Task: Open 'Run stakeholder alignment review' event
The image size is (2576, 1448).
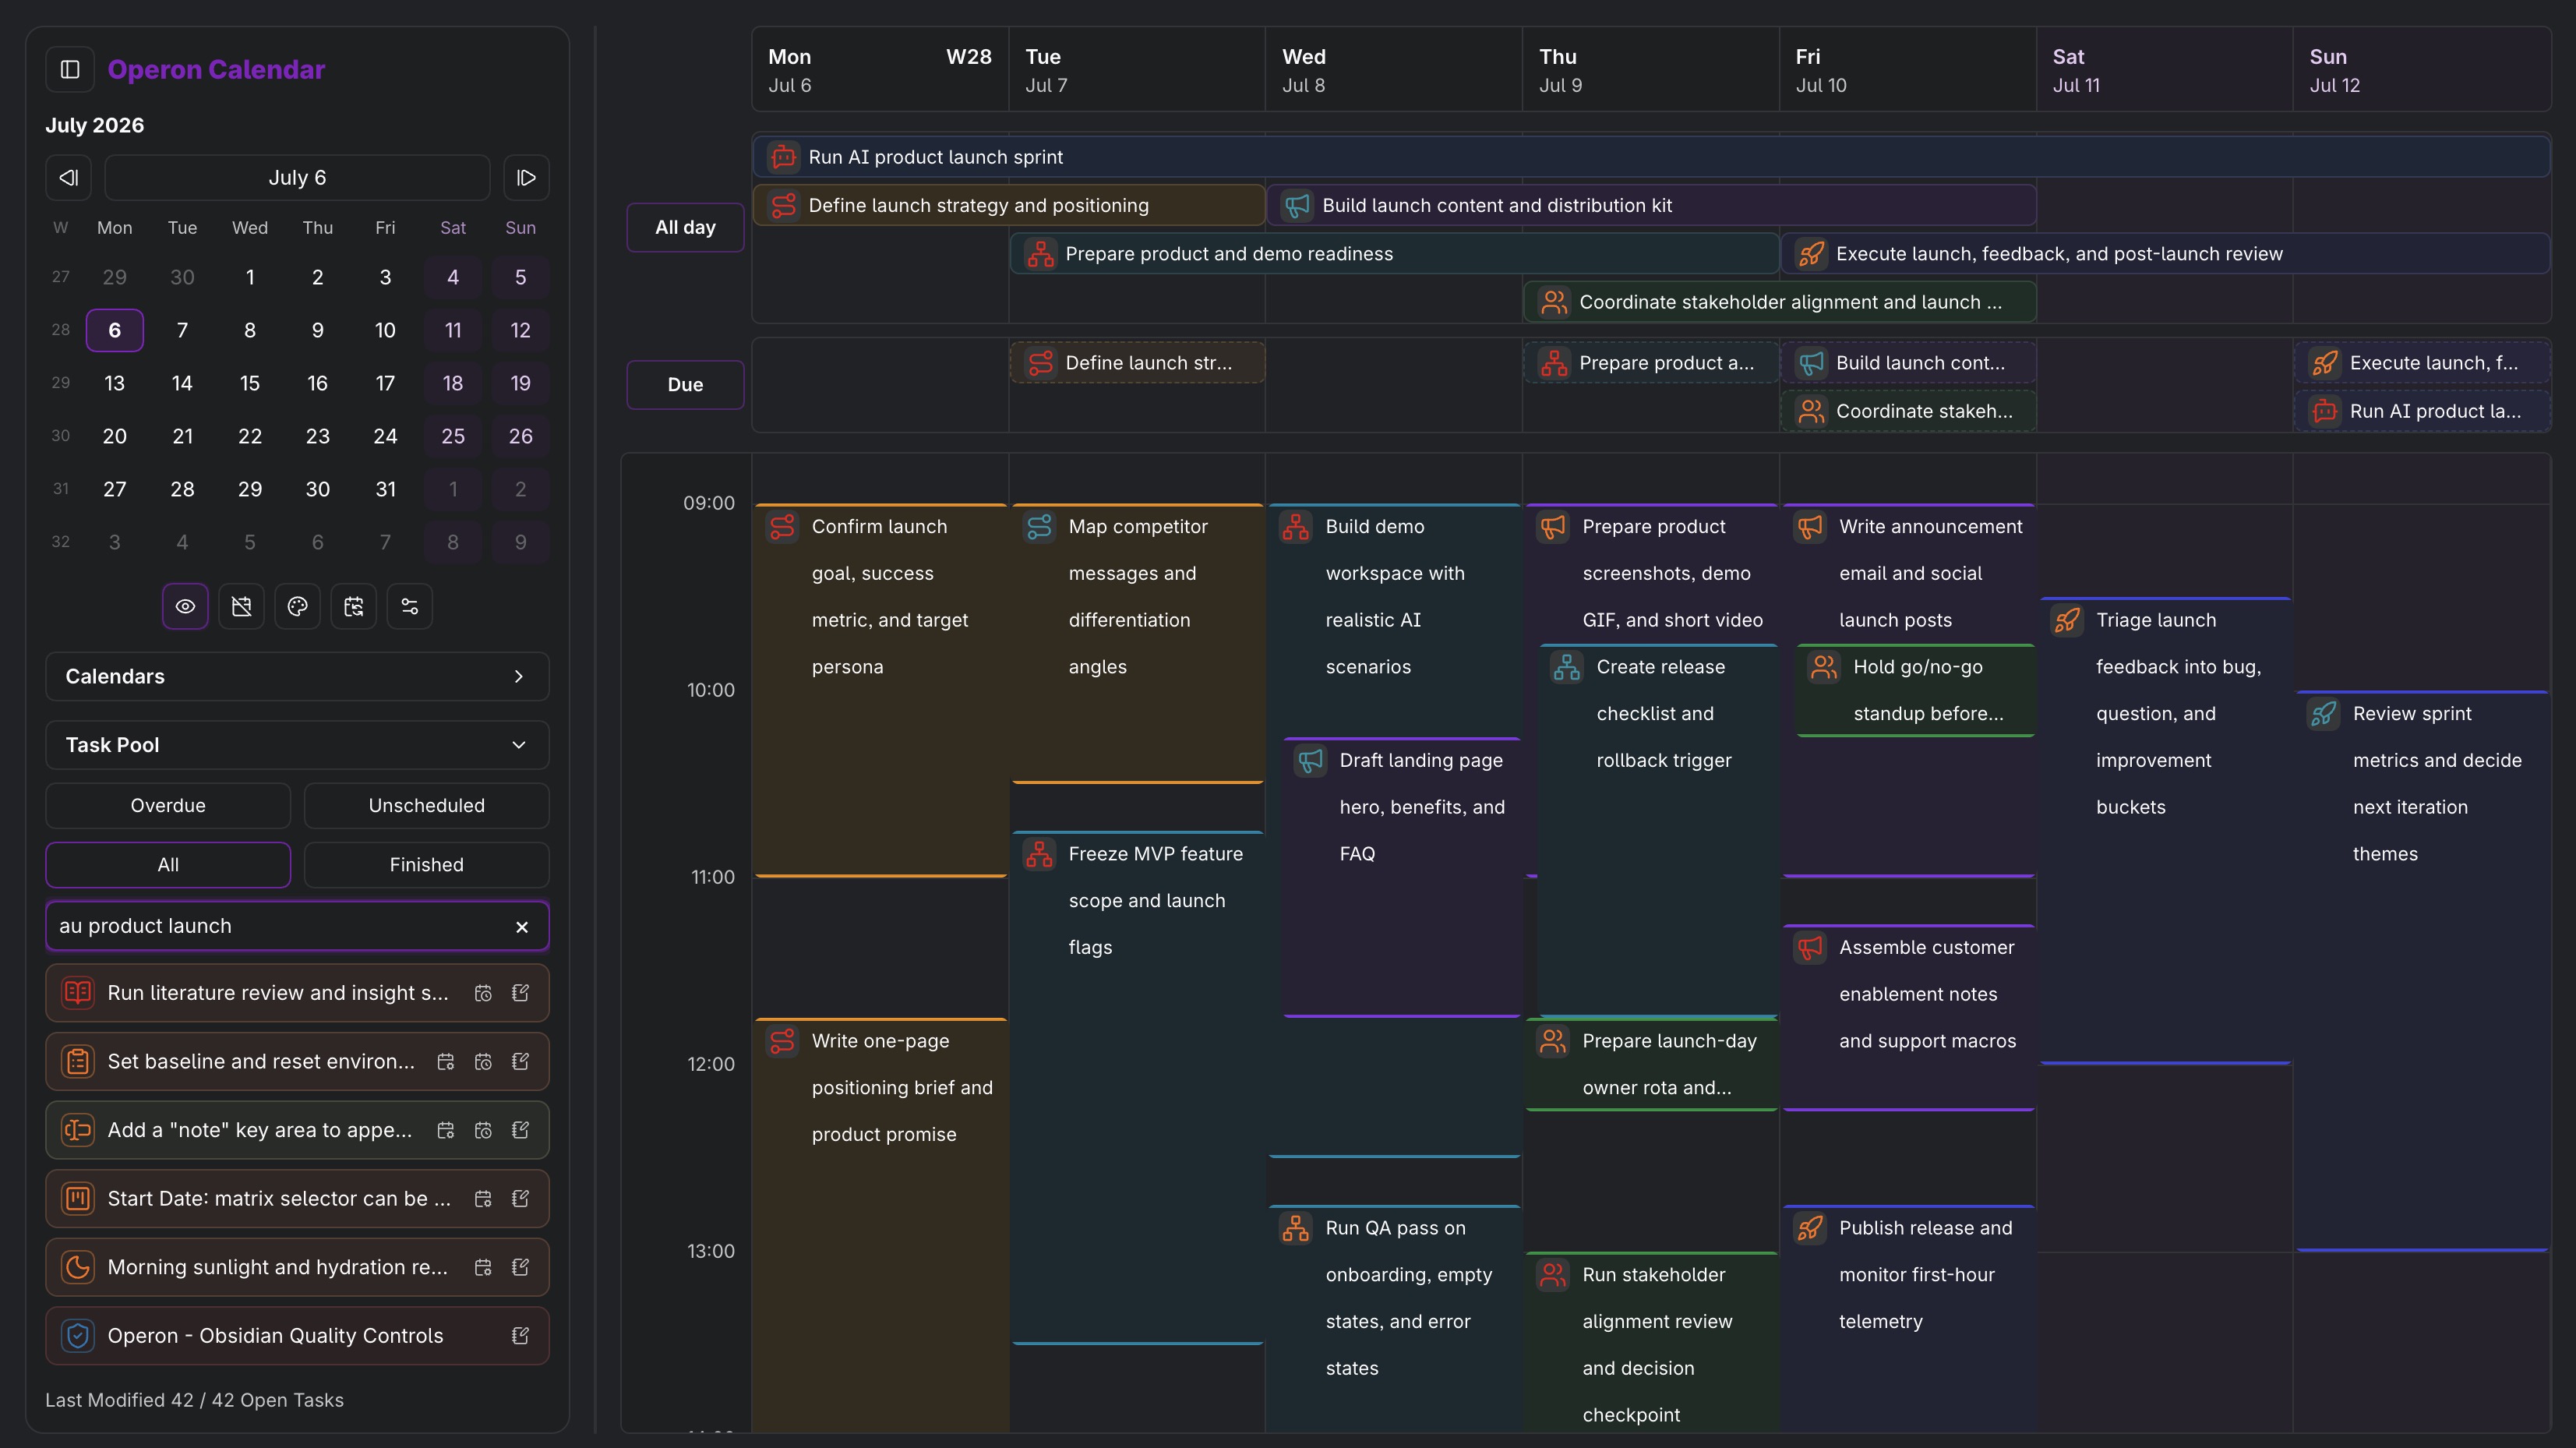Action: [x=1651, y=1342]
